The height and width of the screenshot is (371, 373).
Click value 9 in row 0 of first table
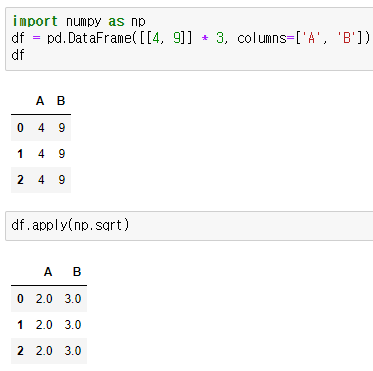pyautogui.click(x=62, y=128)
